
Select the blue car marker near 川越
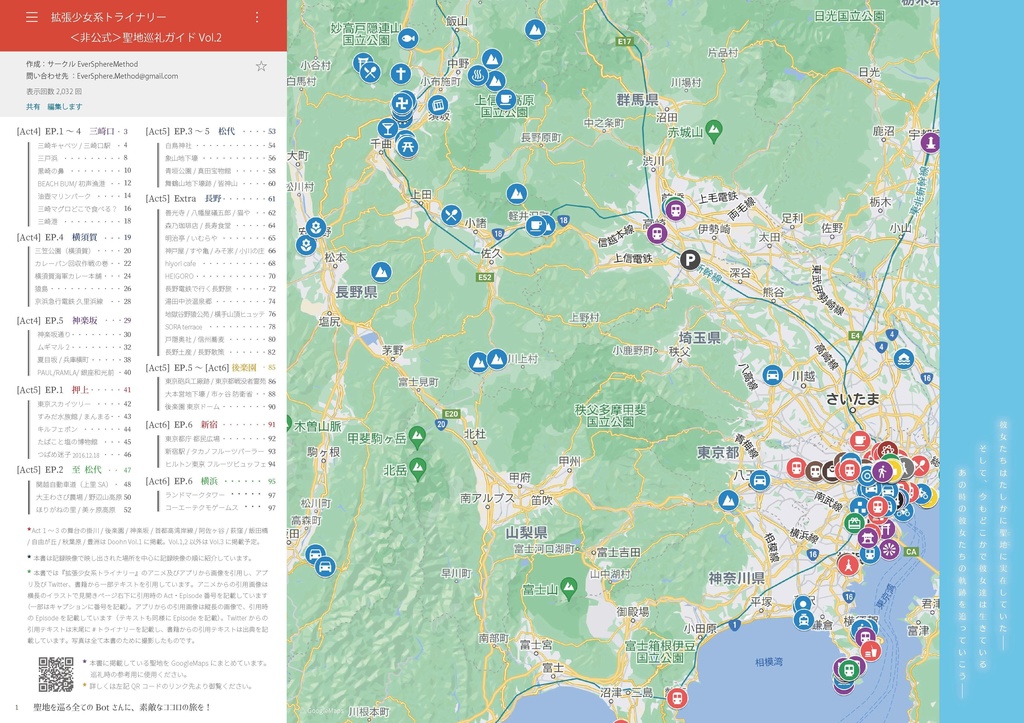[x=773, y=375]
